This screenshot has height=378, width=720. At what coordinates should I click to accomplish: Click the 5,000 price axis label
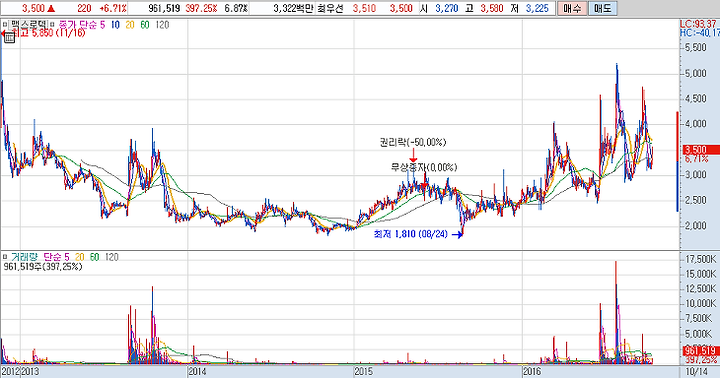tap(695, 73)
